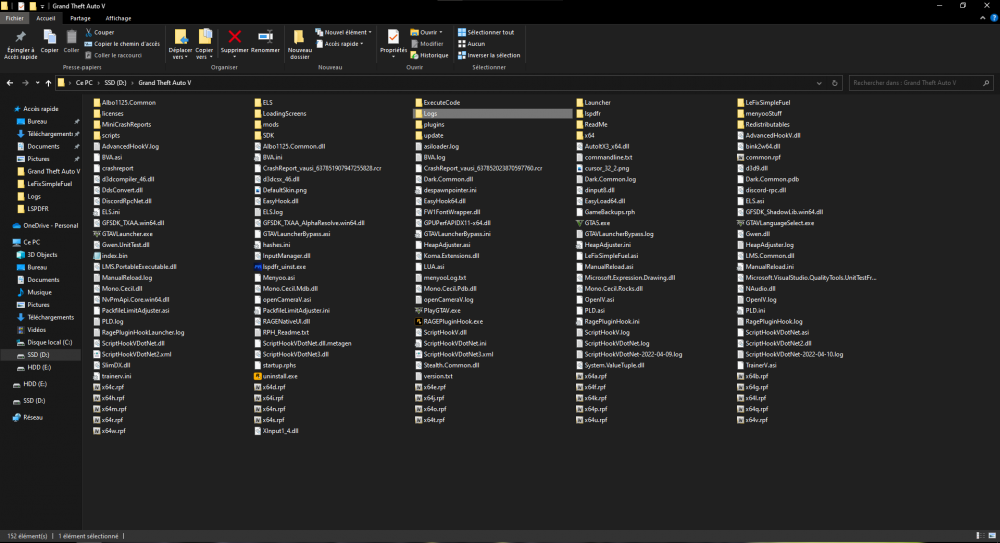Click the red Supprimer icon
The width and height of the screenshot is (1000, 543).
click(235, 37)
